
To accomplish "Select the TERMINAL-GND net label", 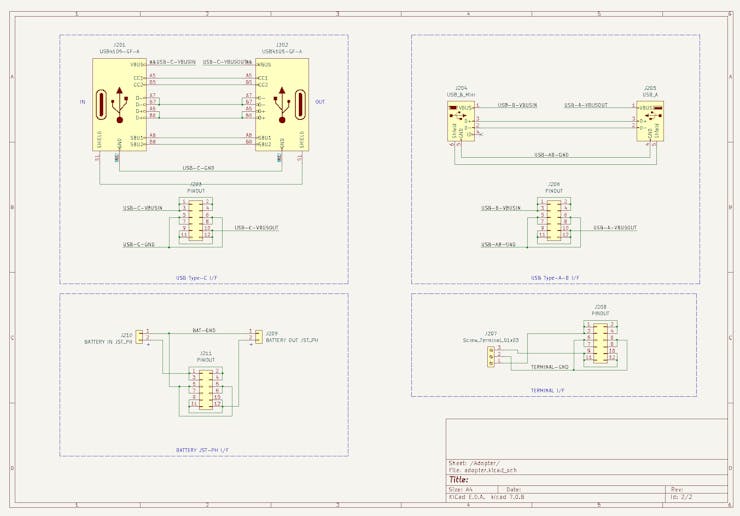I will coord(549,366).
